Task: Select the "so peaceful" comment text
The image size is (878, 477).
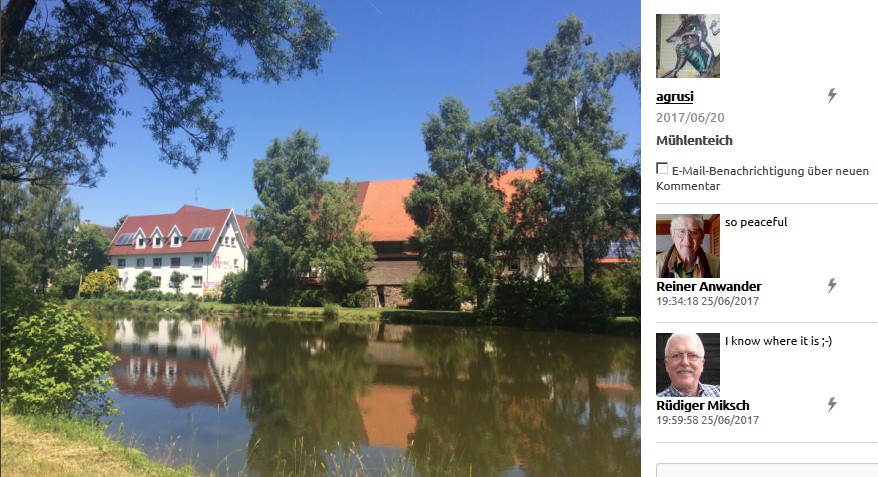Action: tap(756, 222)
